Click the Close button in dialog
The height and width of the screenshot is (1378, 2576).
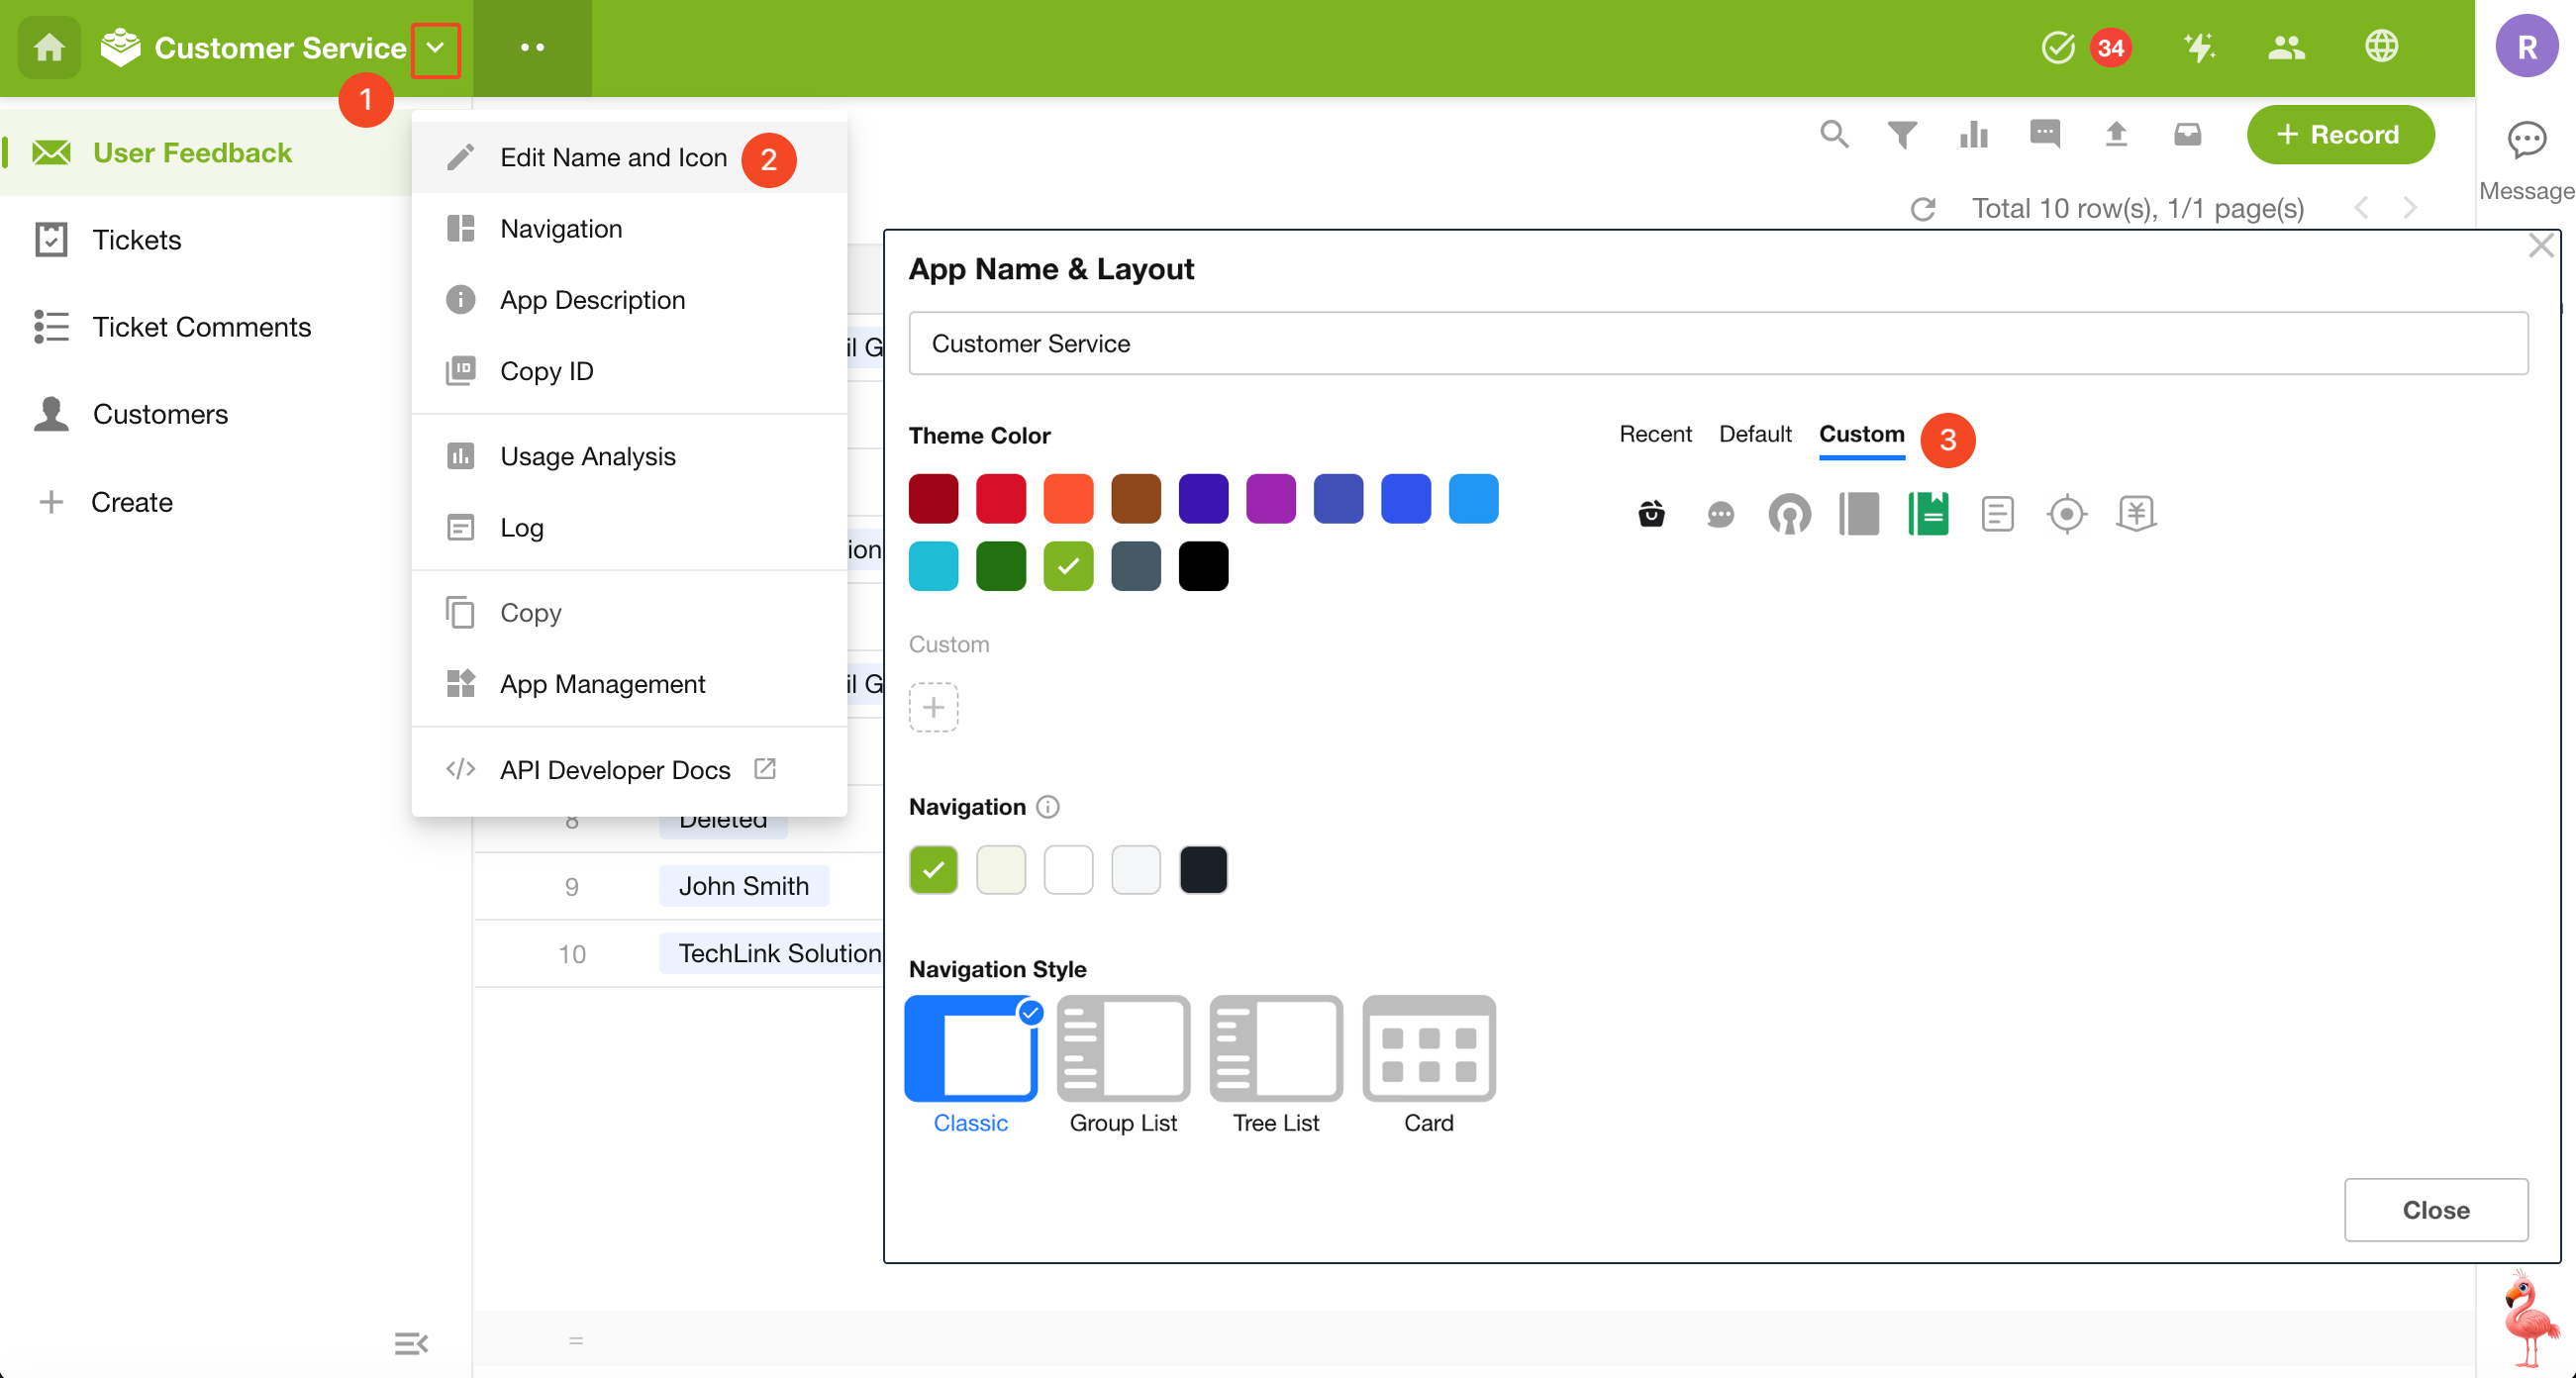(2435, 1210)
